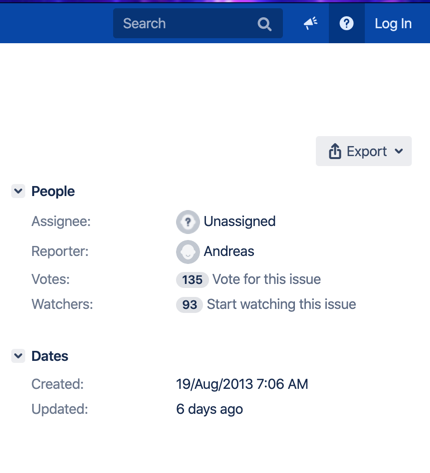This screenshot has height=473, width=430.
Task: Click Vote for this issue link
Action: (x=267, y=279)
